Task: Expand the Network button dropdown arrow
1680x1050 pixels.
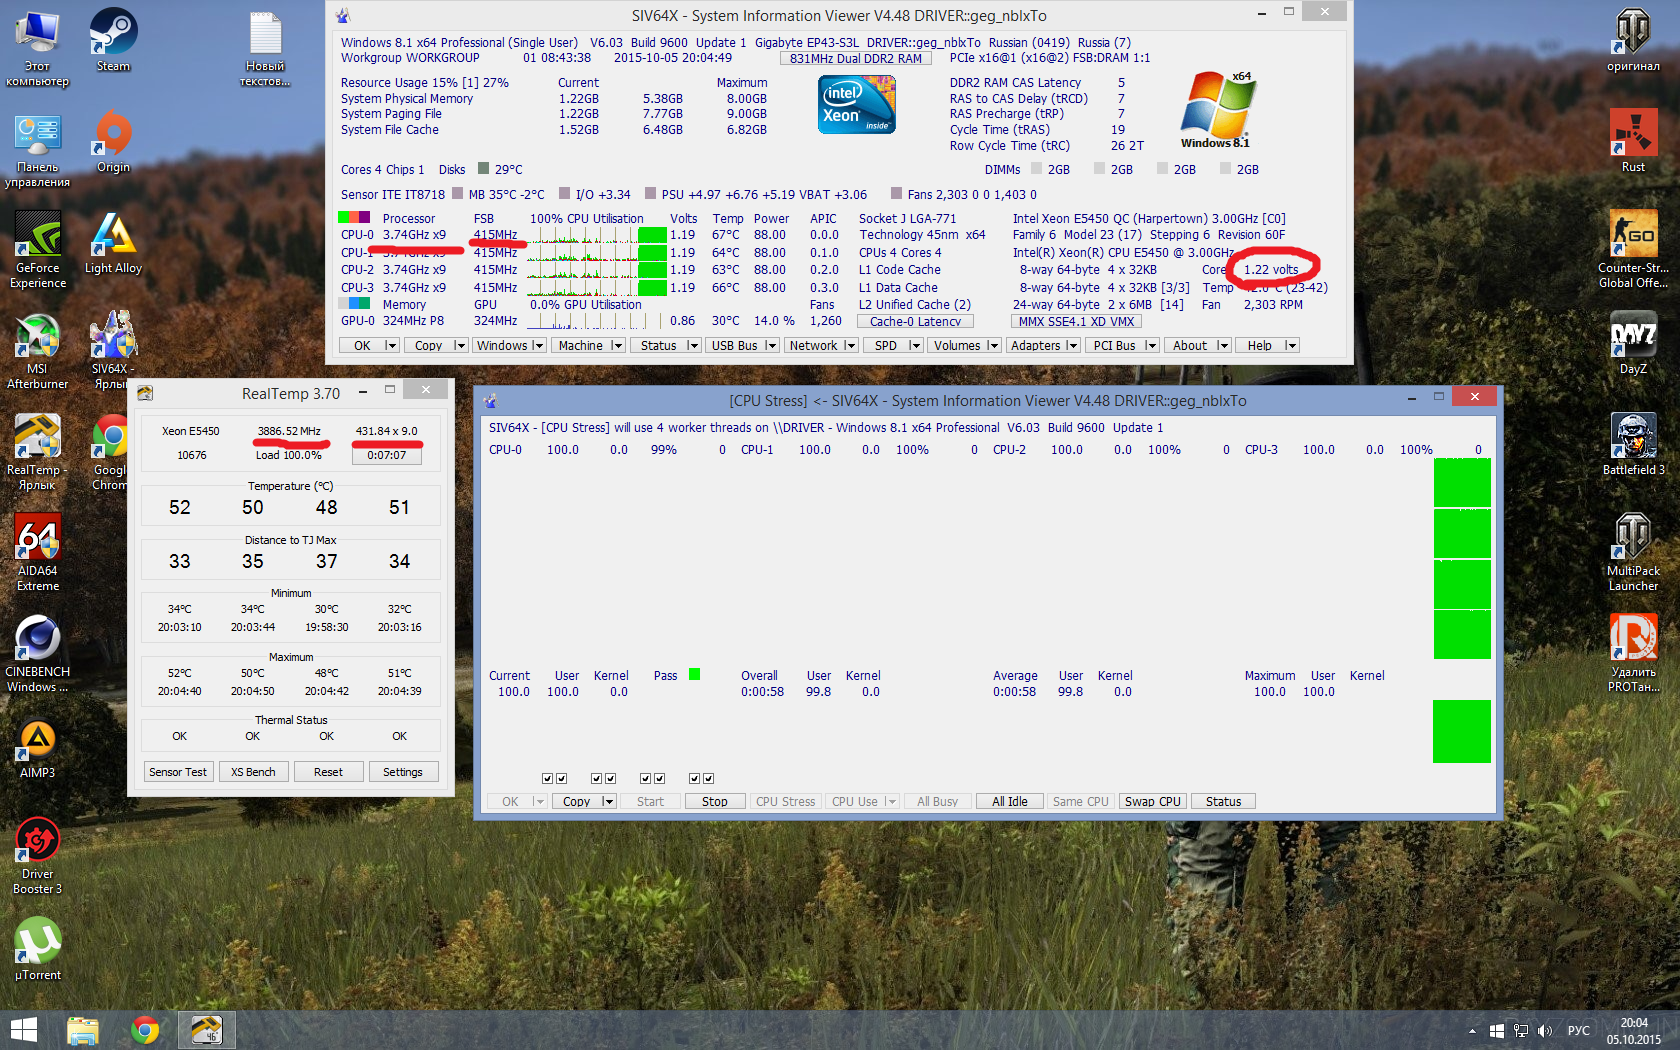Action: pyautogui.click(x=850, y=346)
